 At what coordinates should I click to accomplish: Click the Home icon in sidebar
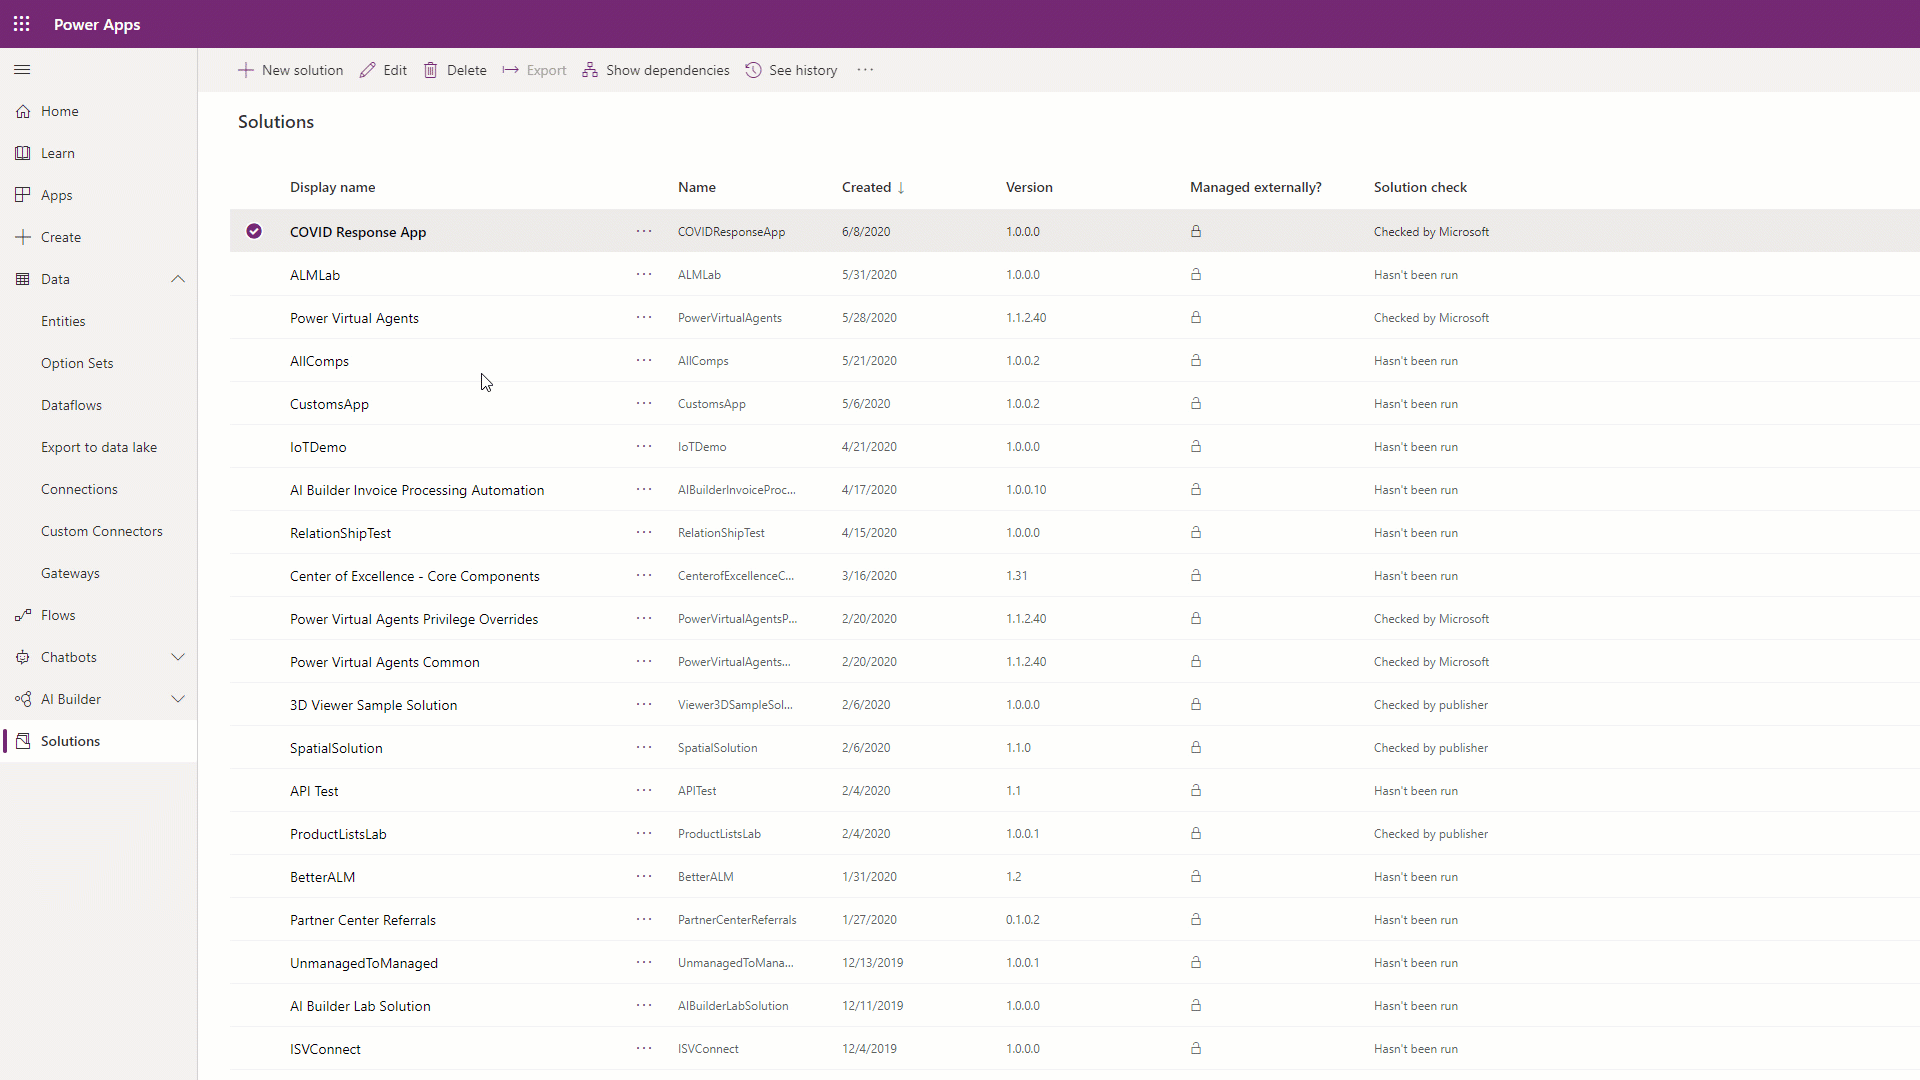(x=23, y=112)
